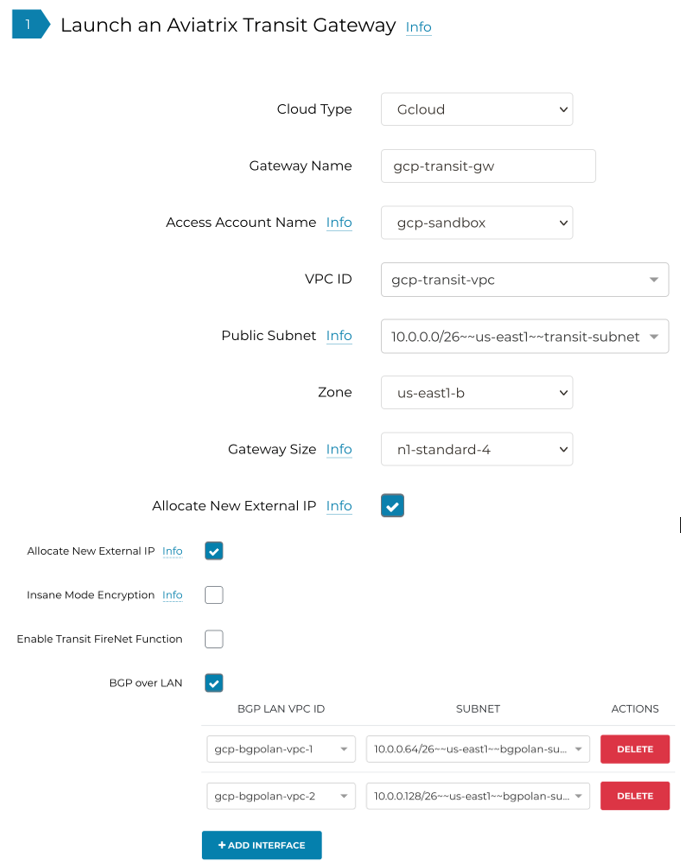693x867 pixels.
Task: Expand the Public Subnet dropdown
Action: 524,336
